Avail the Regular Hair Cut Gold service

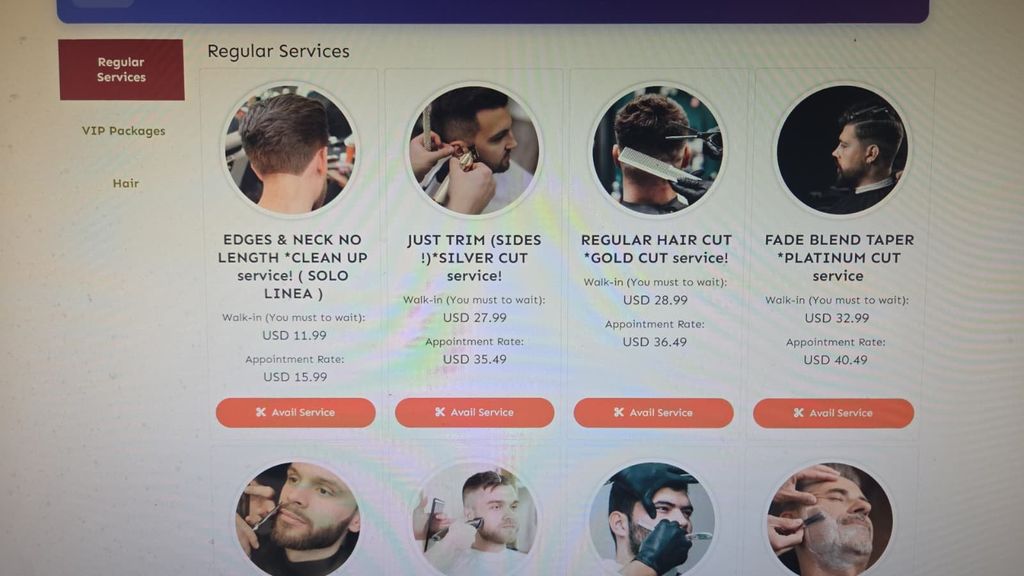pos(654,413)
